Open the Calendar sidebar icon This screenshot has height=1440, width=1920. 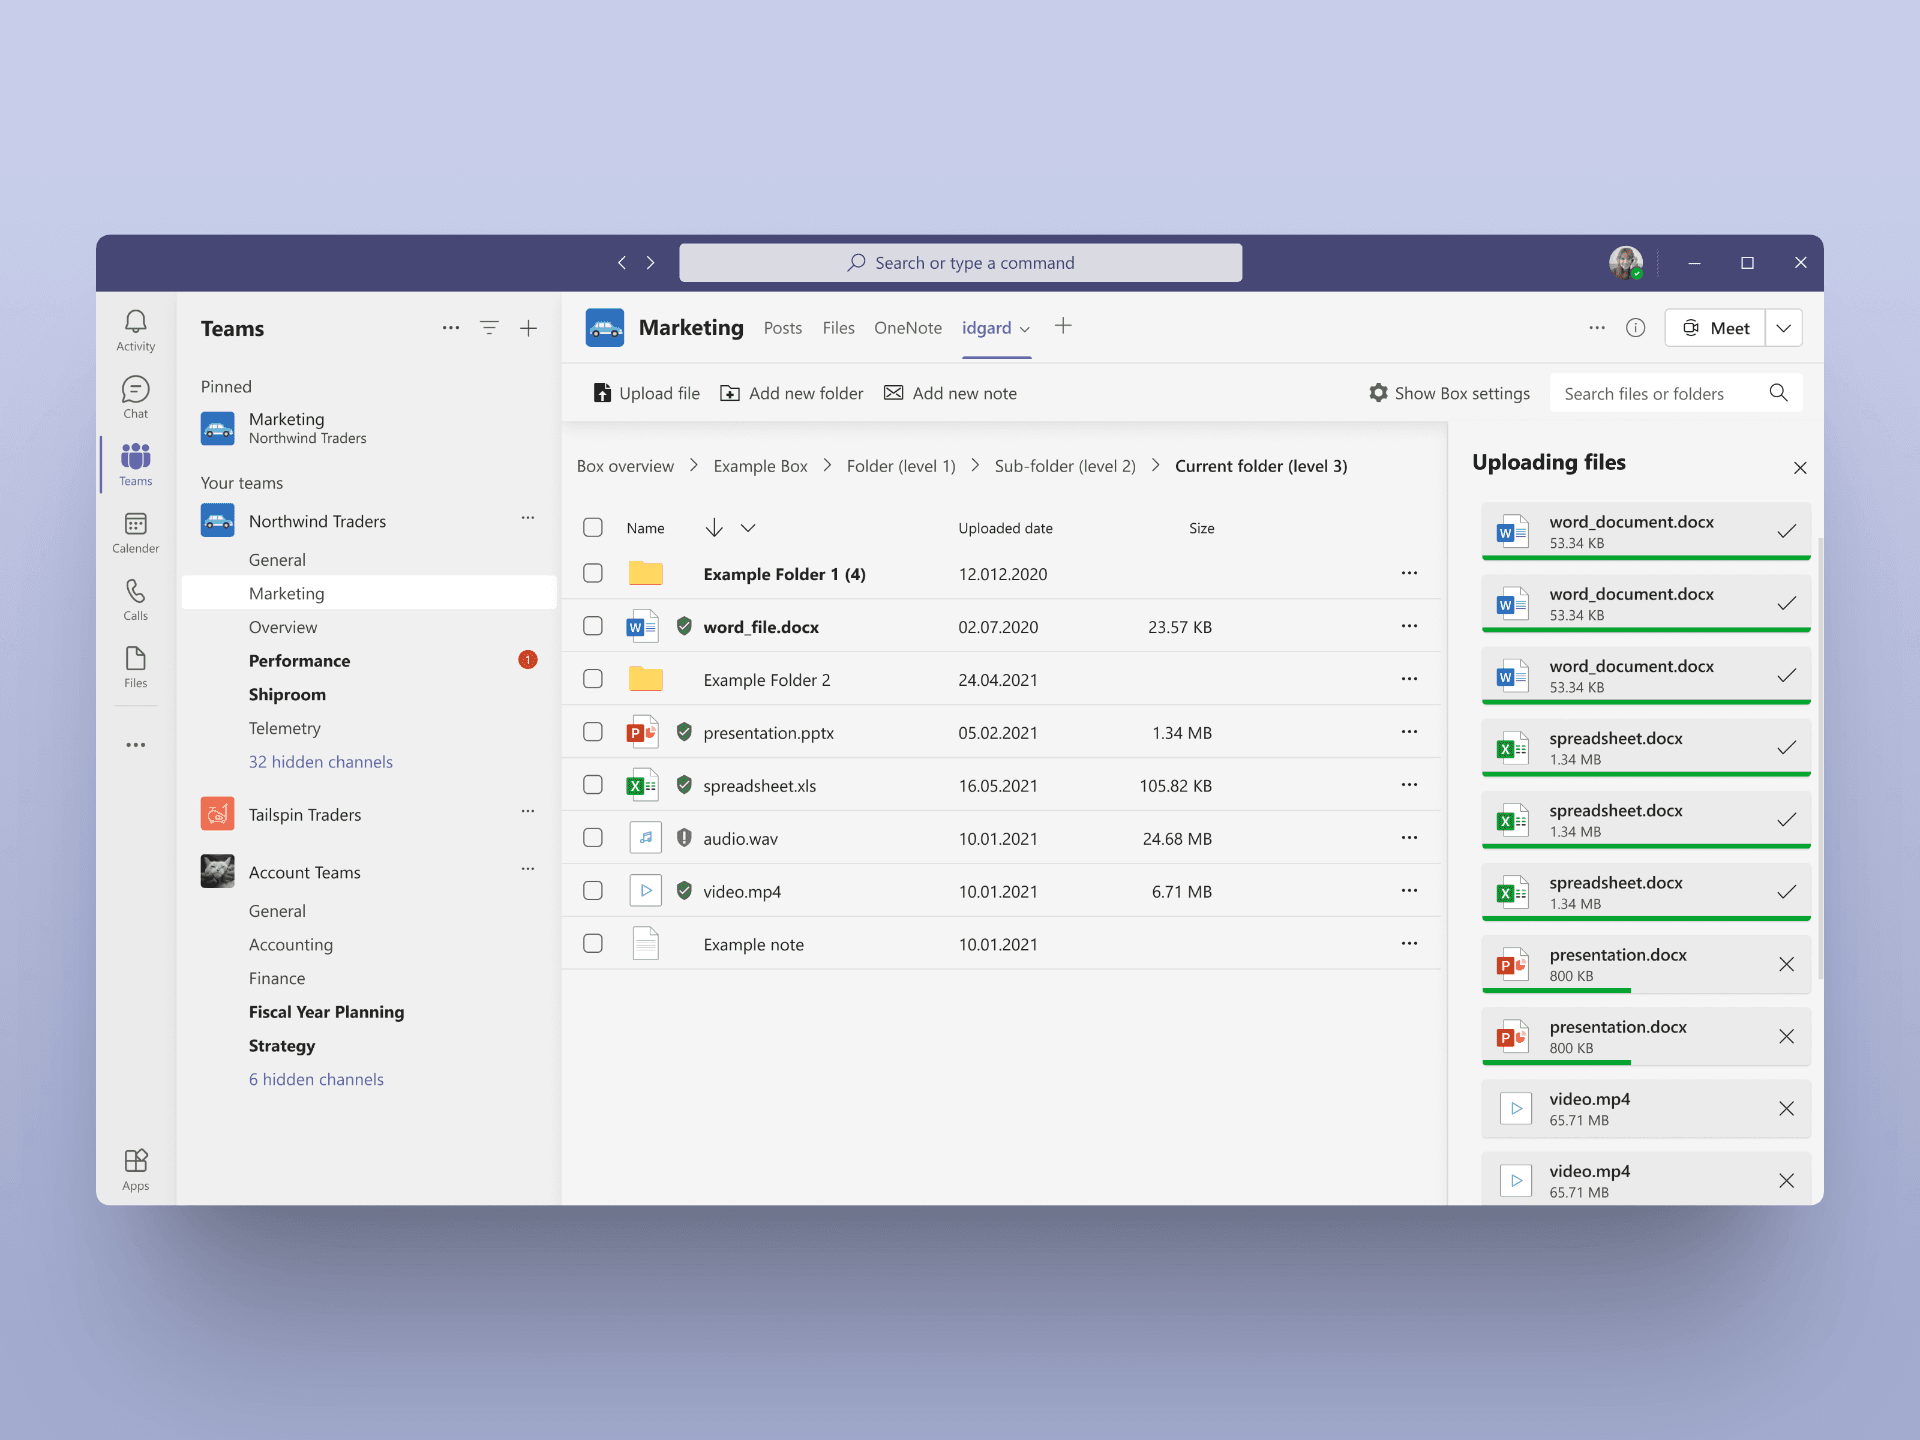click(135, 525)
